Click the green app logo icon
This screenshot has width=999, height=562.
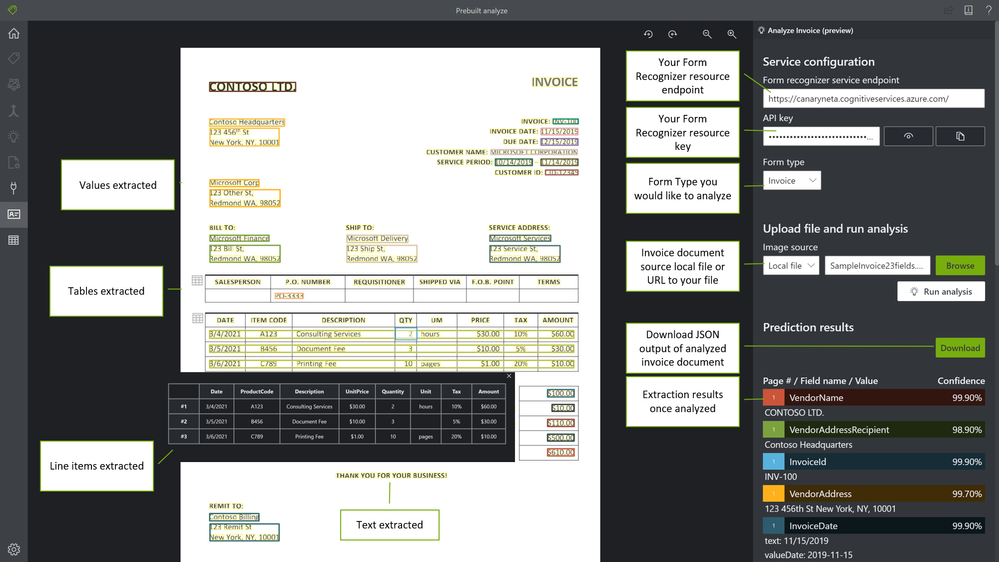(12, 10)
